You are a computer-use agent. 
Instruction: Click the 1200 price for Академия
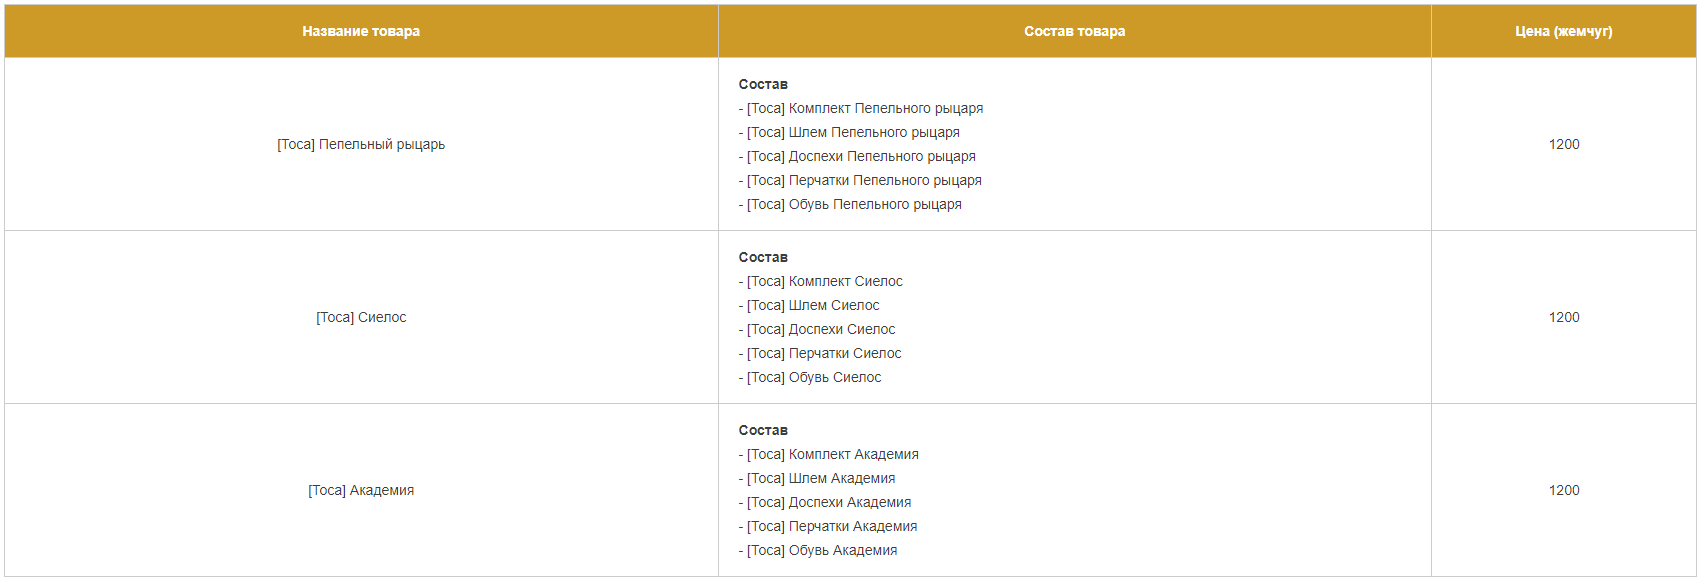coord(1564,490)
